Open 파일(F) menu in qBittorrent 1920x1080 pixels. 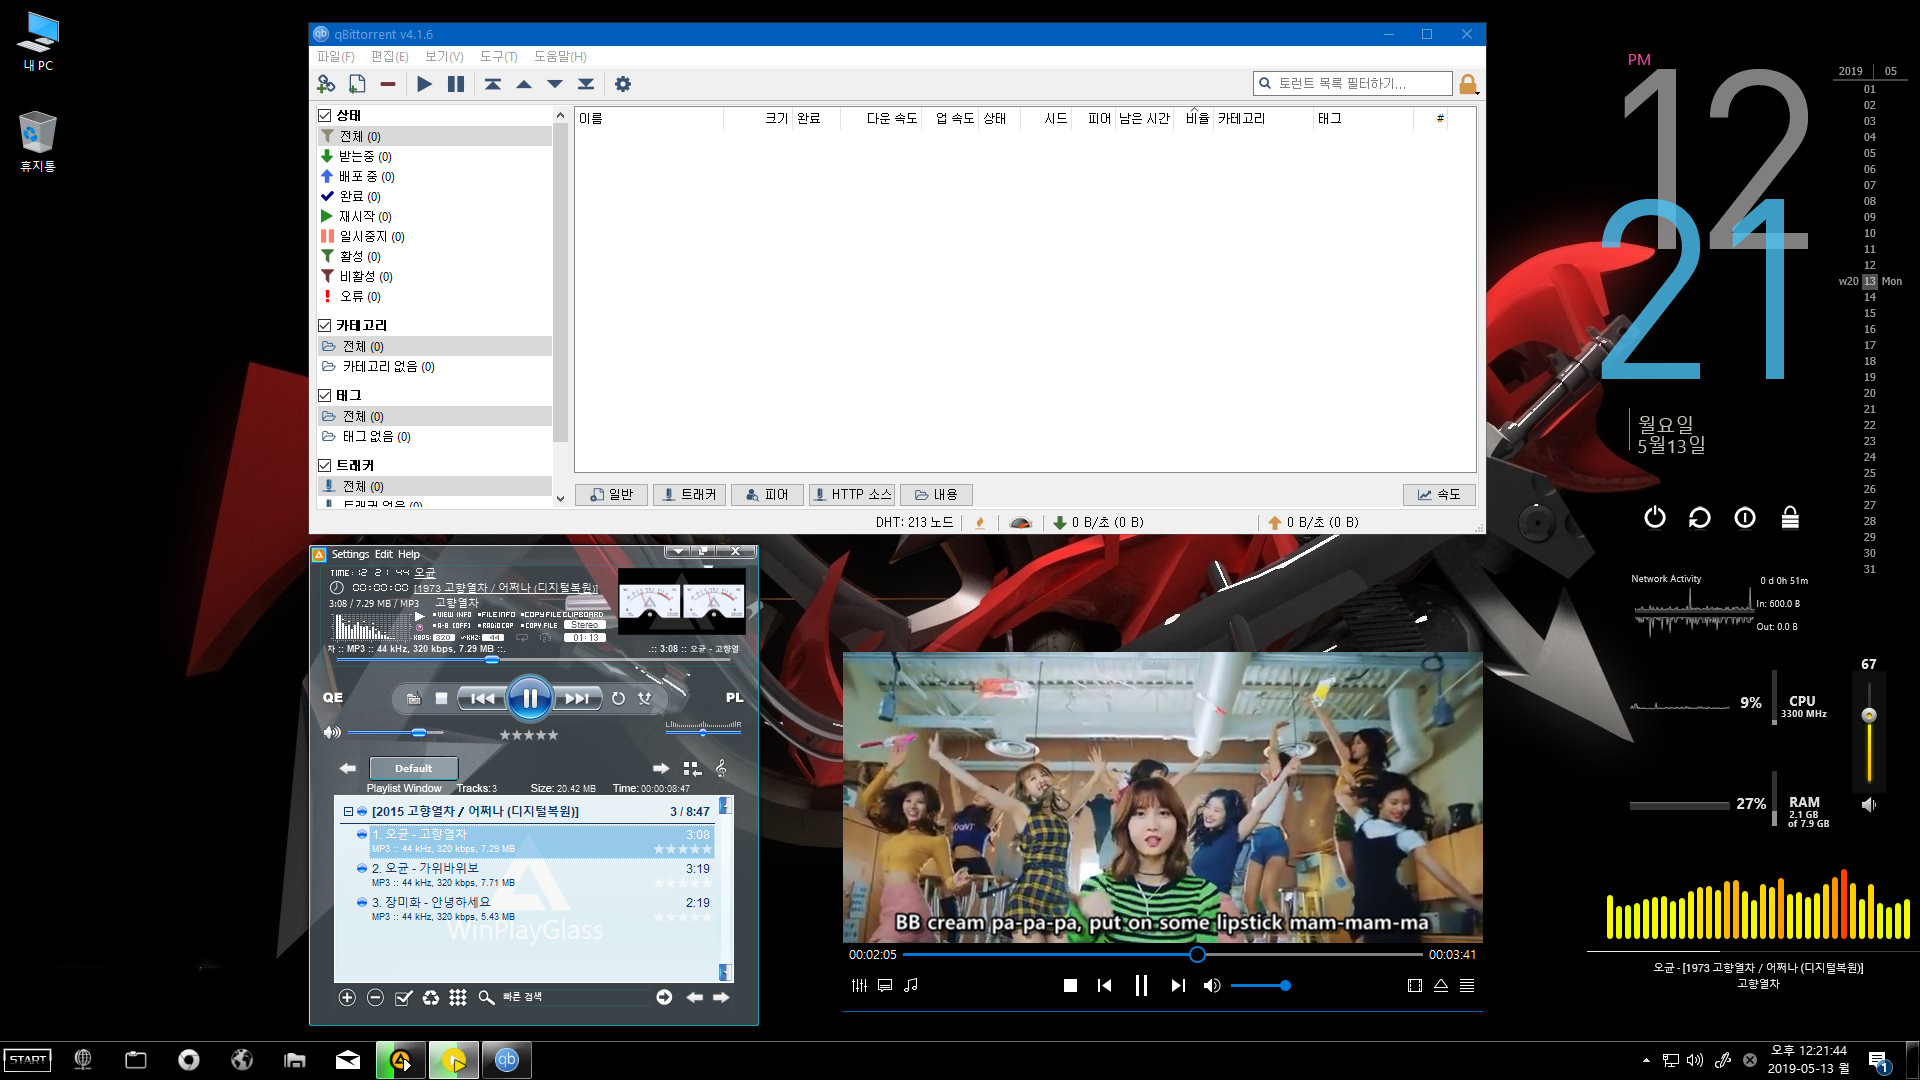tap(335, 56)
